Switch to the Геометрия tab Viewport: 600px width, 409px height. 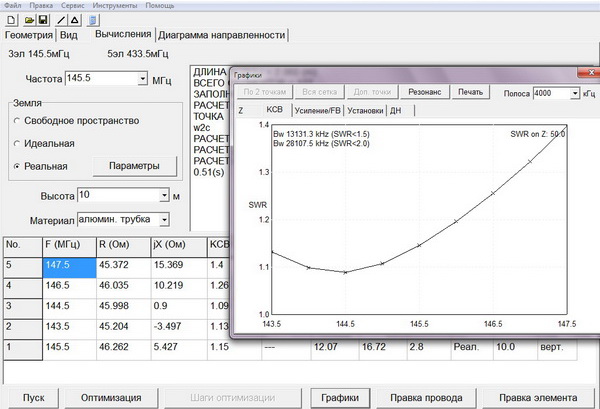point(29,35)
